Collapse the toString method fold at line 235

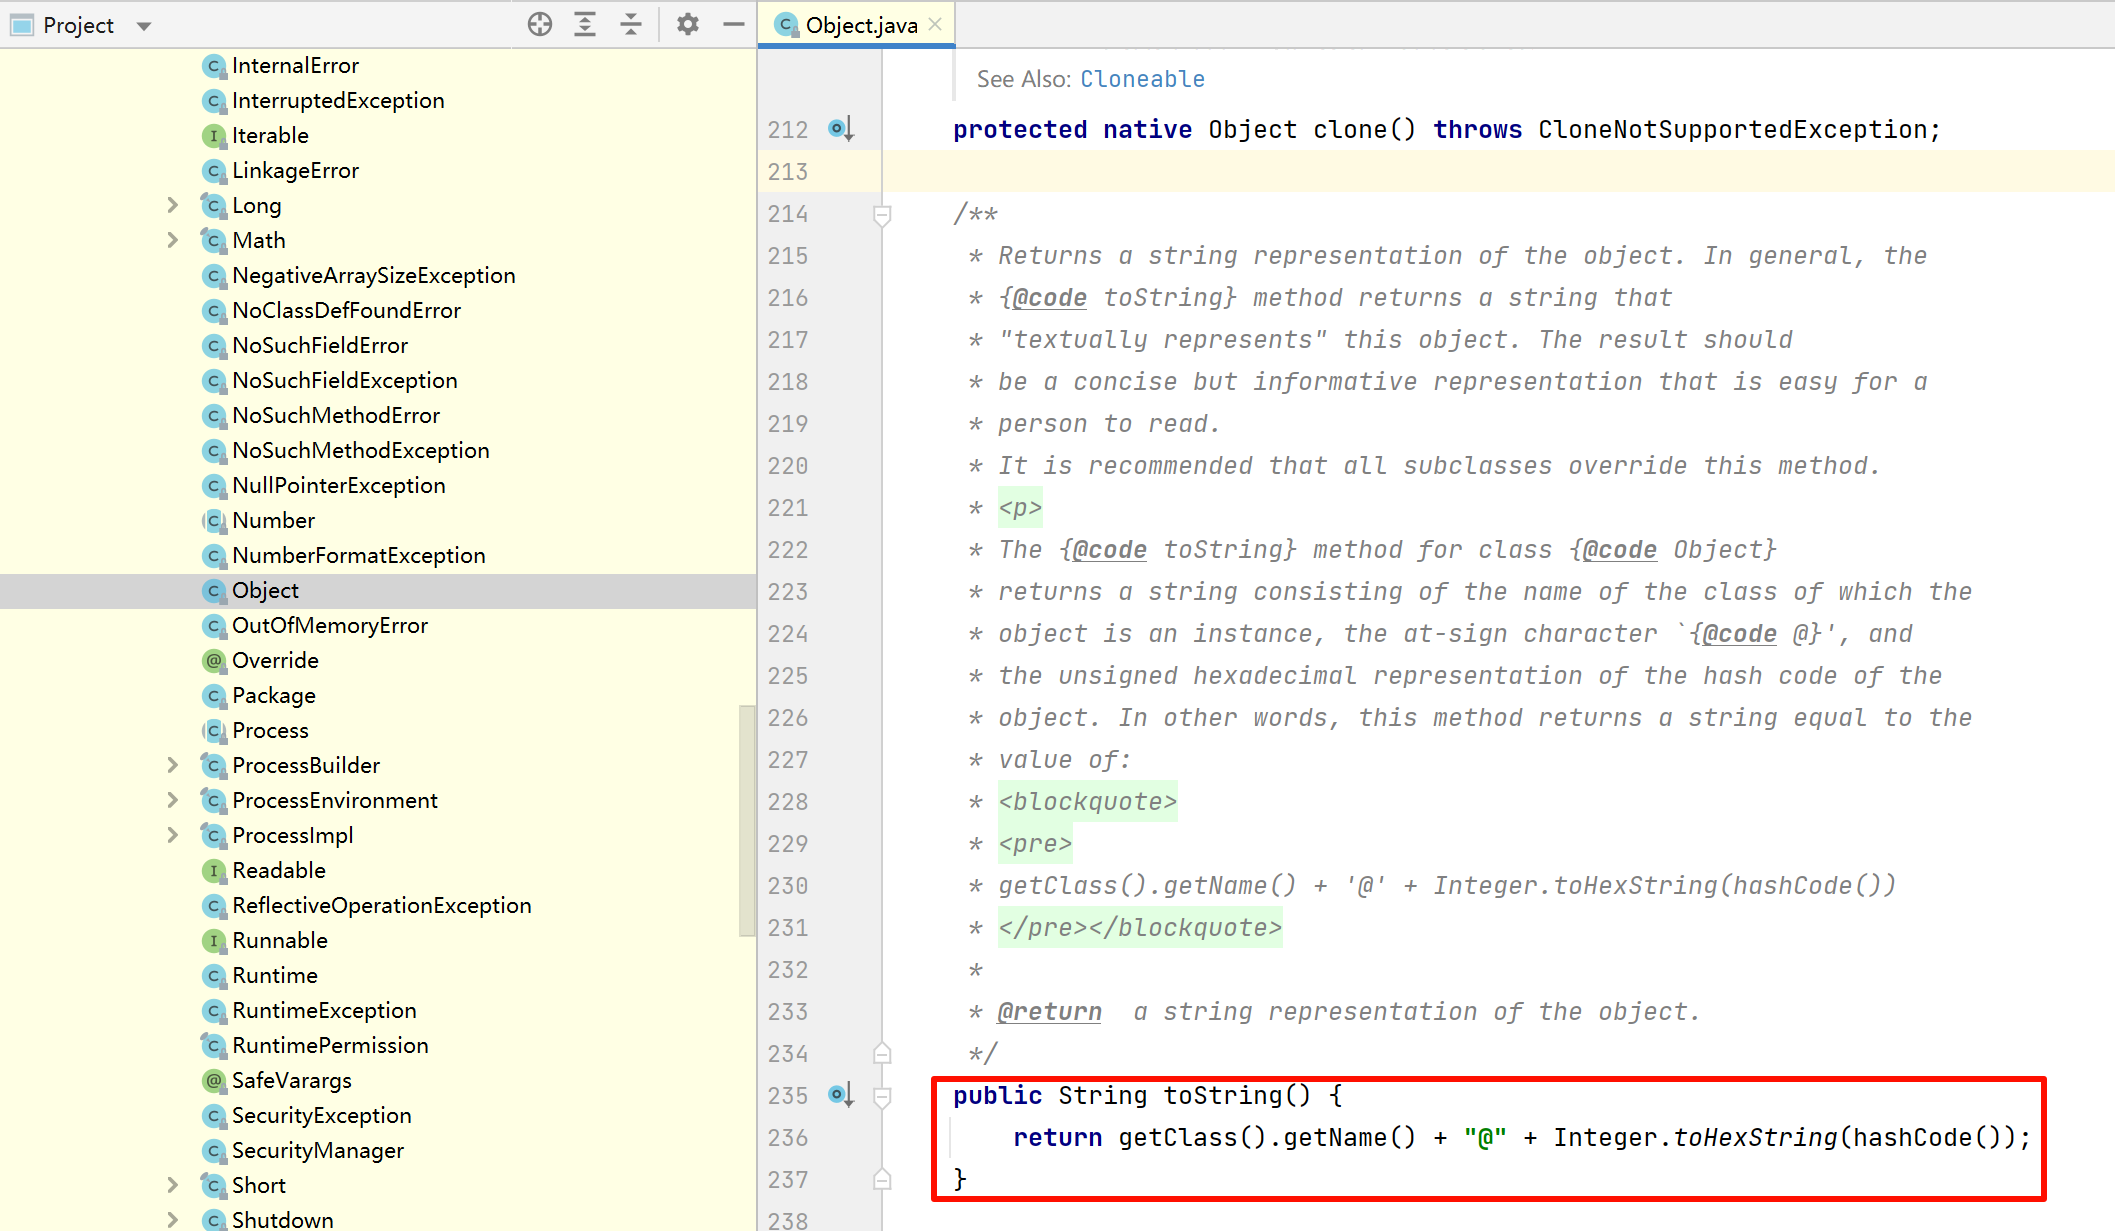coord(882,1097)
